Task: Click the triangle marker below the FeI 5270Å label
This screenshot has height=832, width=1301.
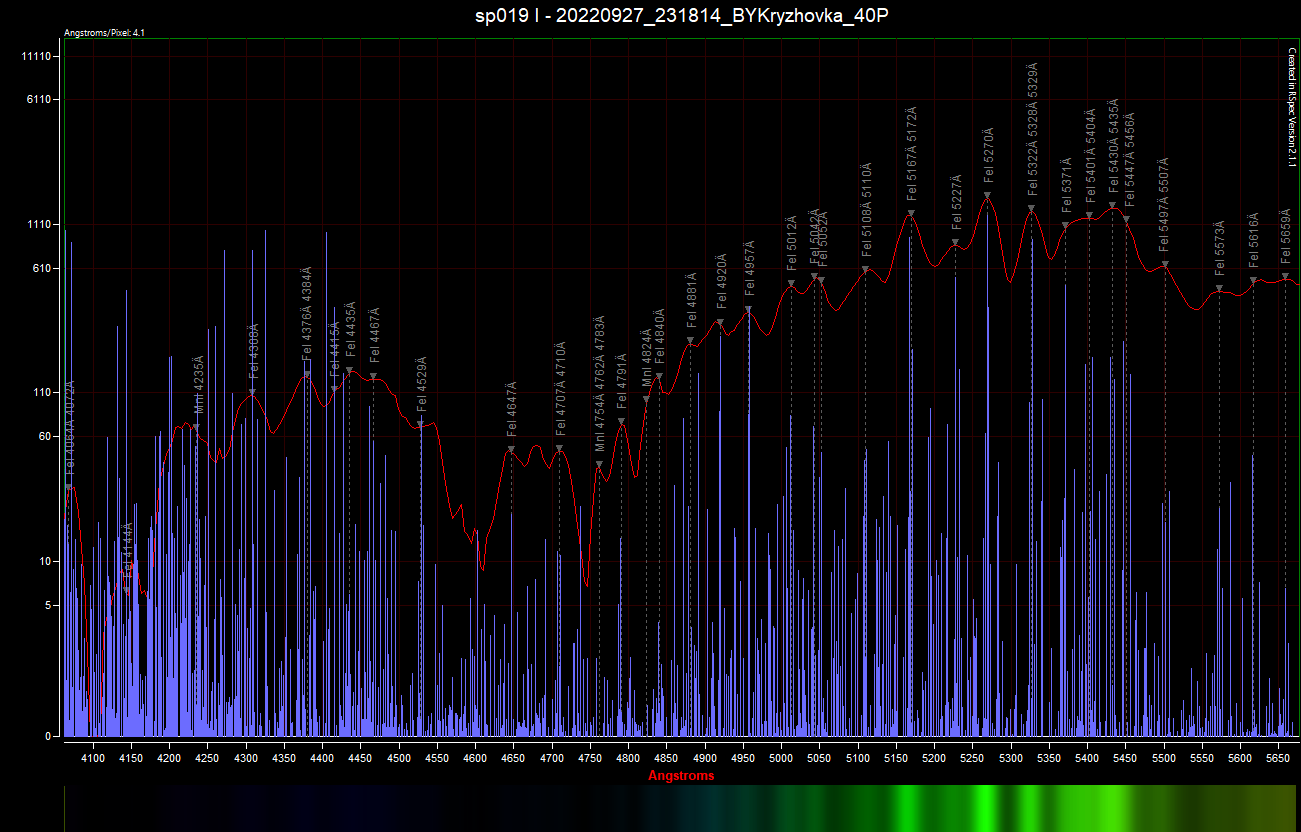Action: tap(988, 196)
